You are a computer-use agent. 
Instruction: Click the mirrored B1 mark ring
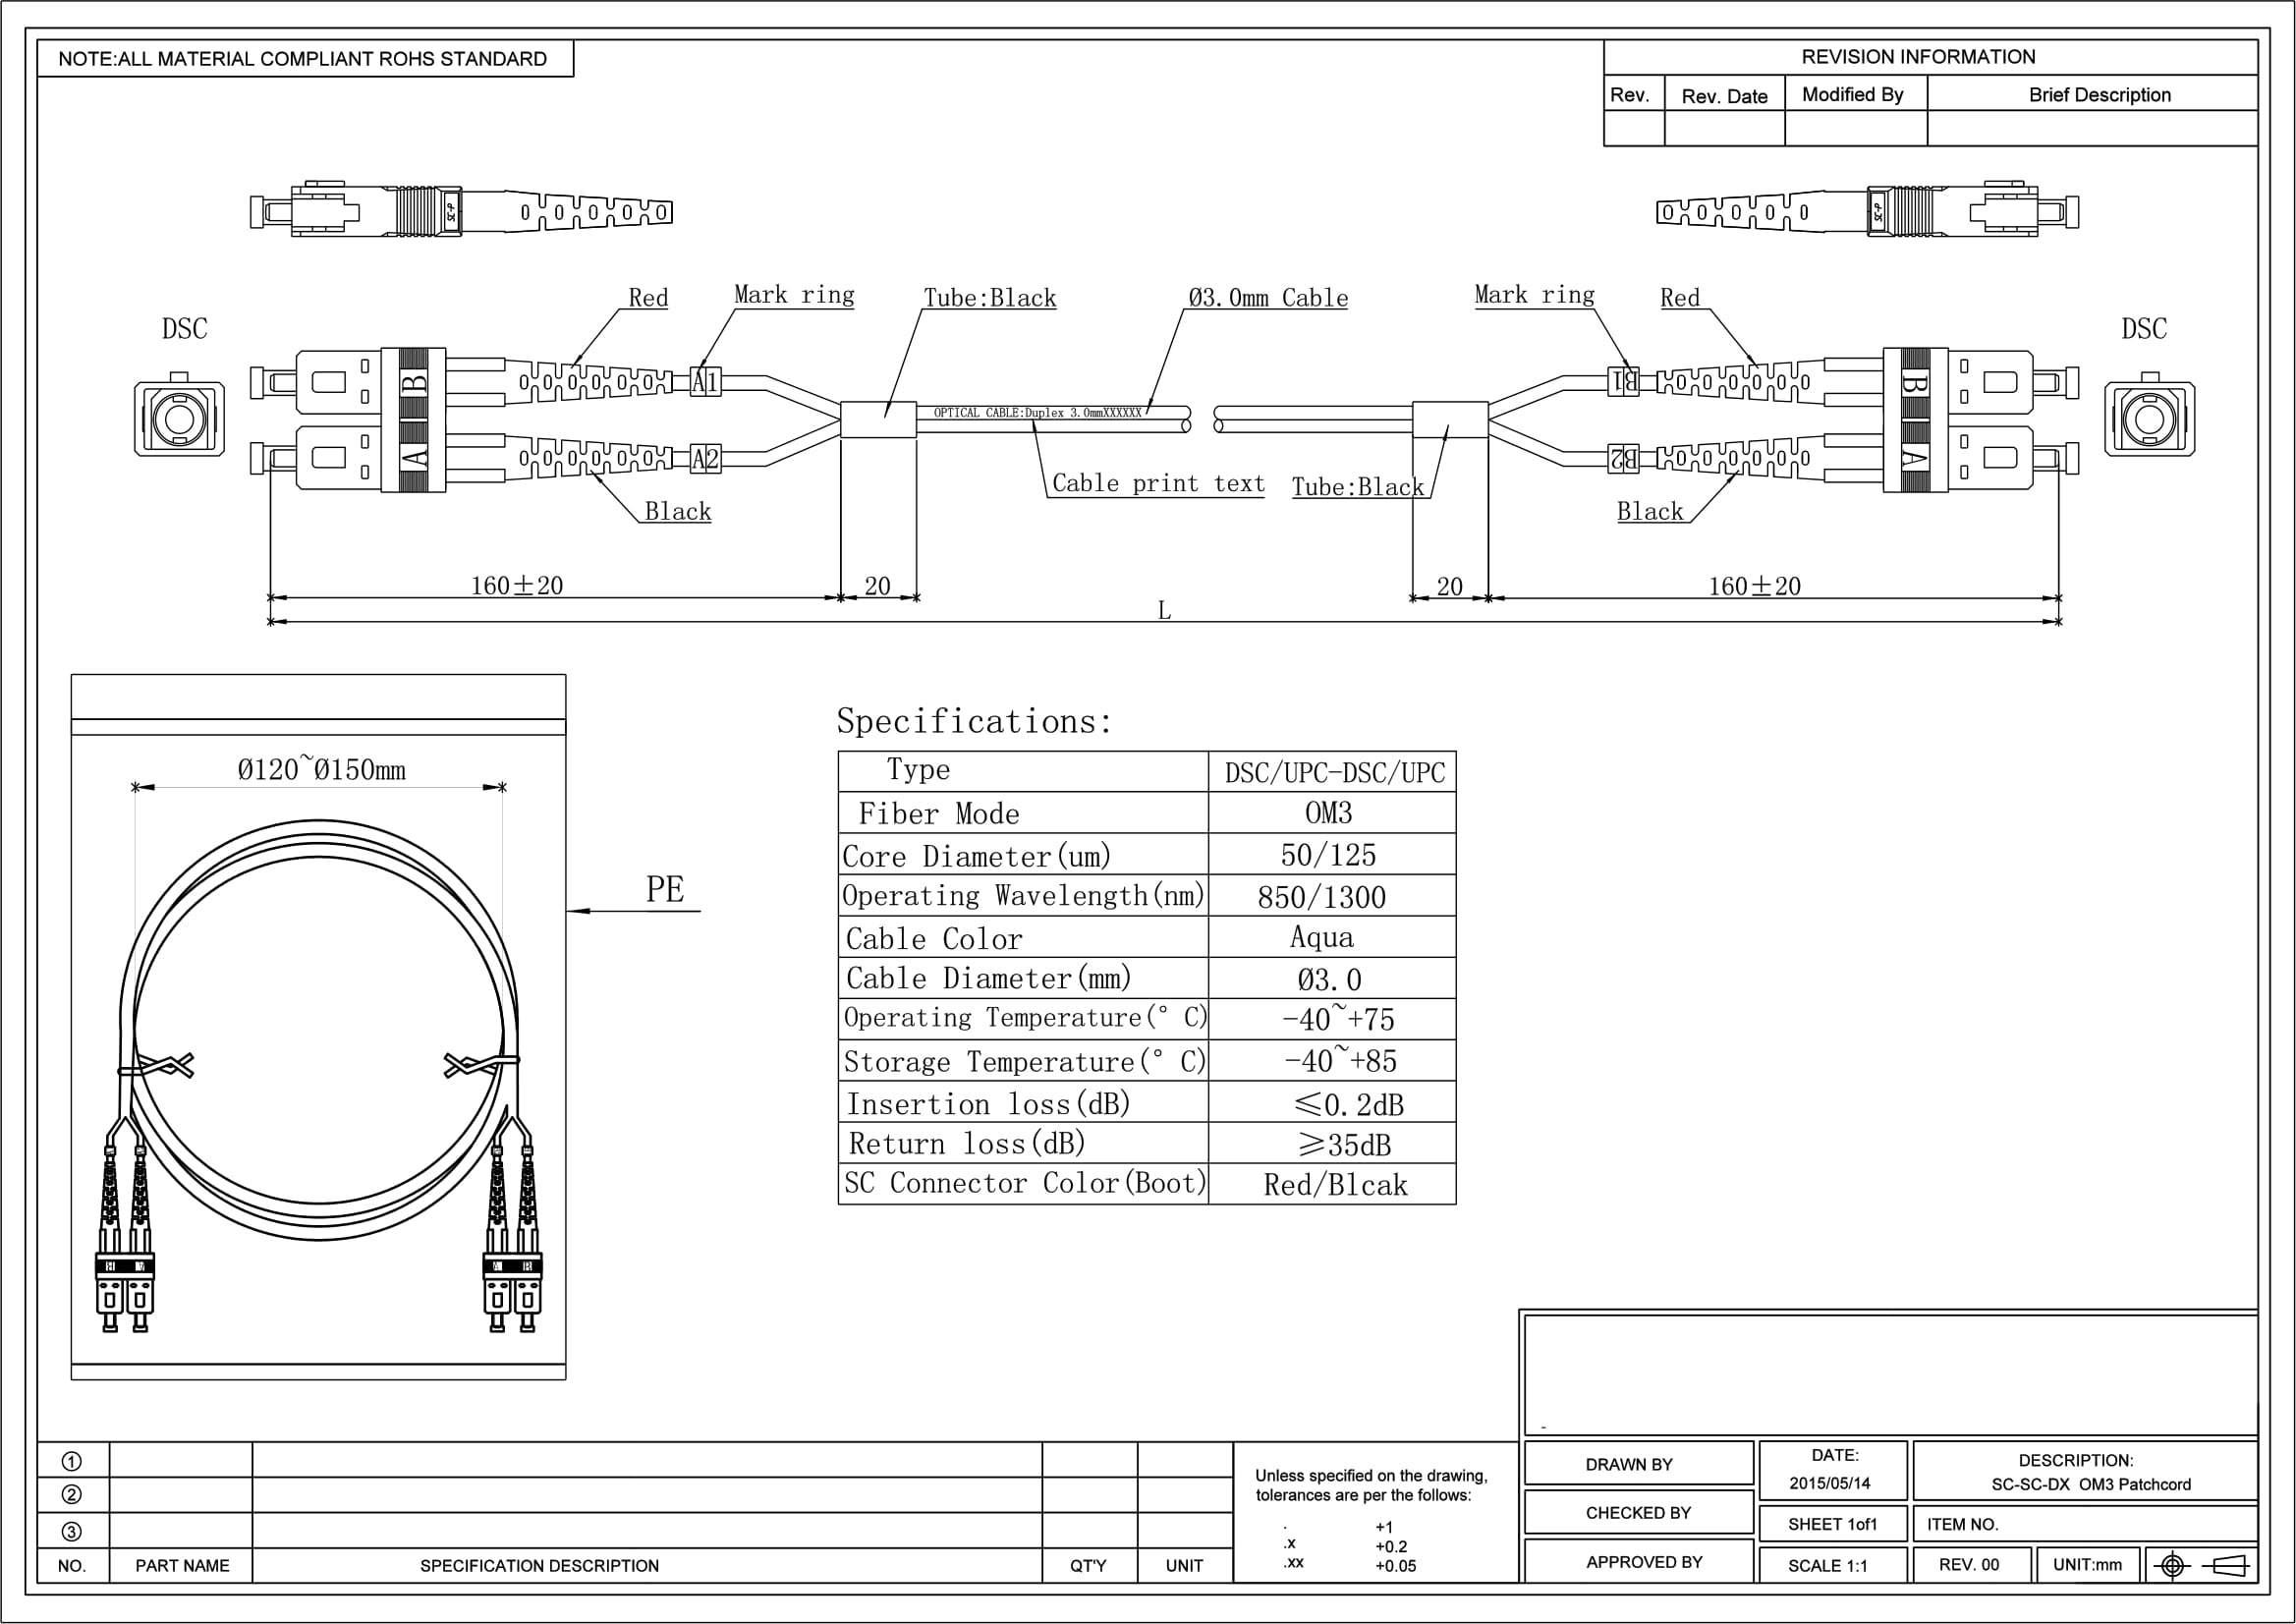[1623, 381]
